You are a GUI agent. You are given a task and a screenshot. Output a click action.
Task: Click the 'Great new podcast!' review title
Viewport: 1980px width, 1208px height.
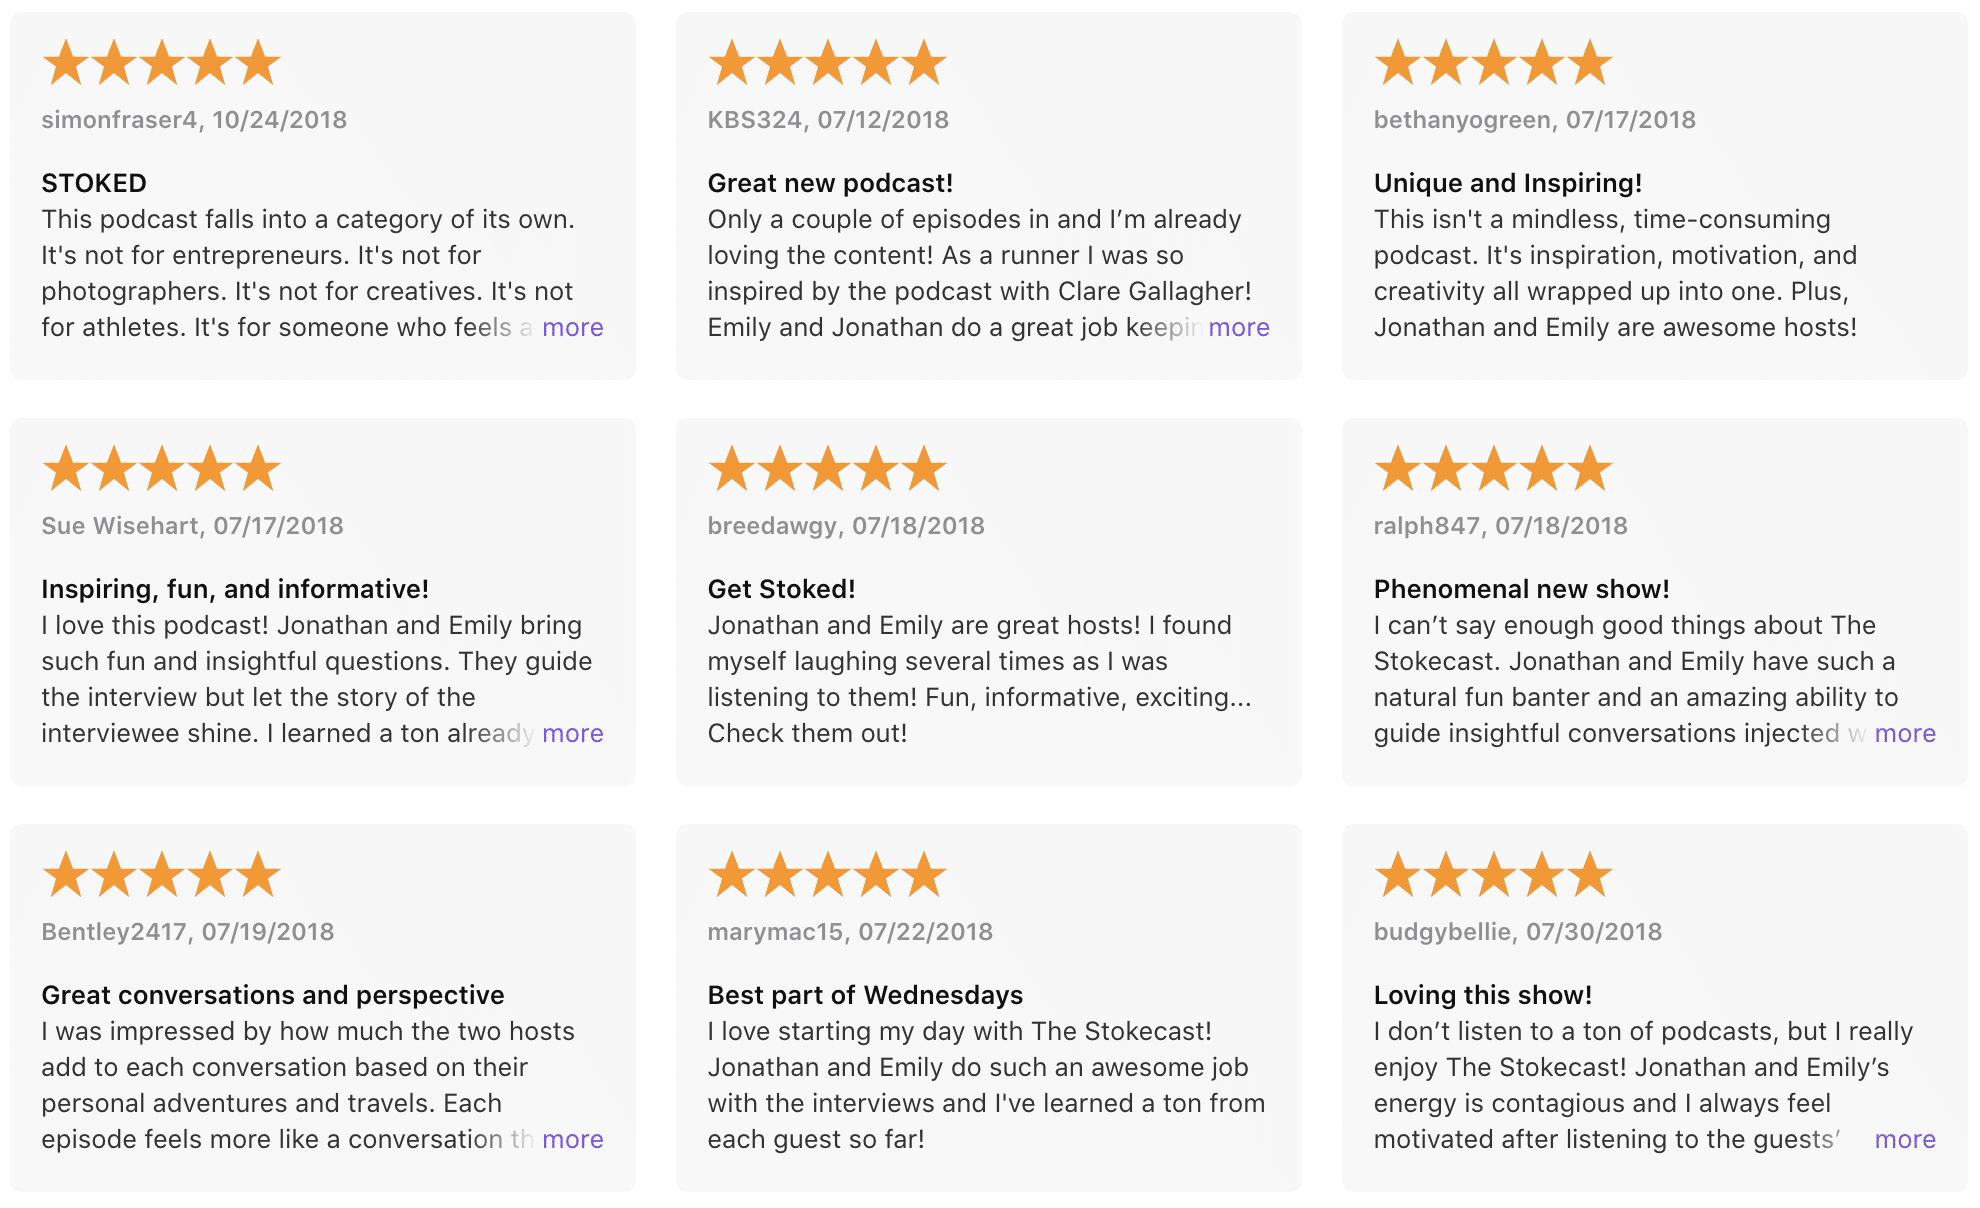(830, 183)
